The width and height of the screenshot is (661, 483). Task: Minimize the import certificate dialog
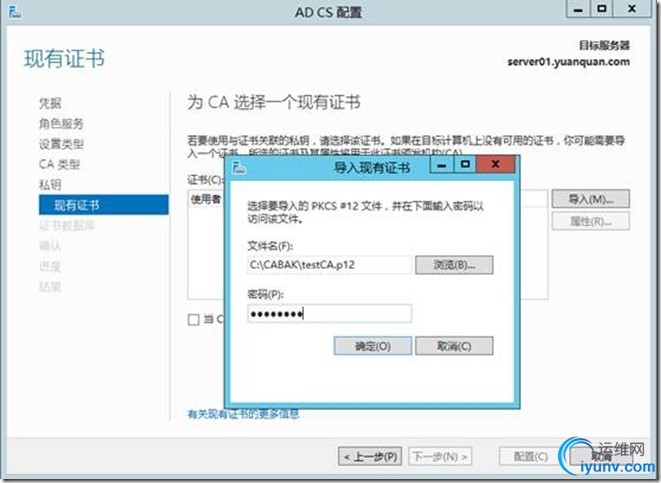click(441, 164)
